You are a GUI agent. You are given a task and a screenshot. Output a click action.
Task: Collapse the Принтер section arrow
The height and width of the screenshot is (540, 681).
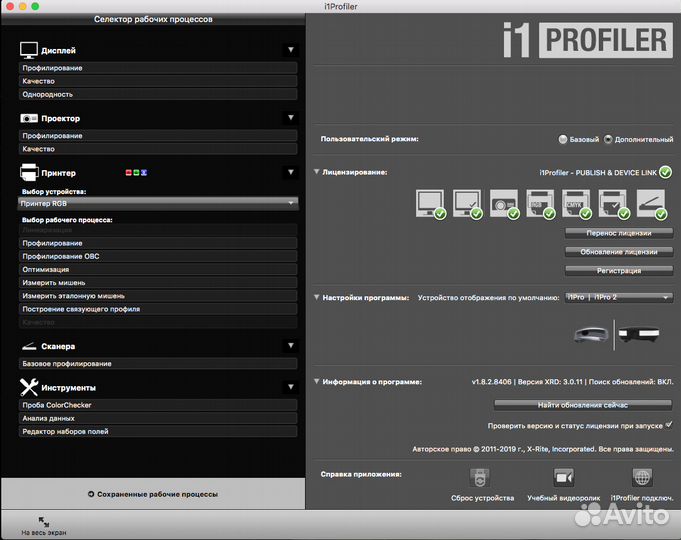(291, 172)
